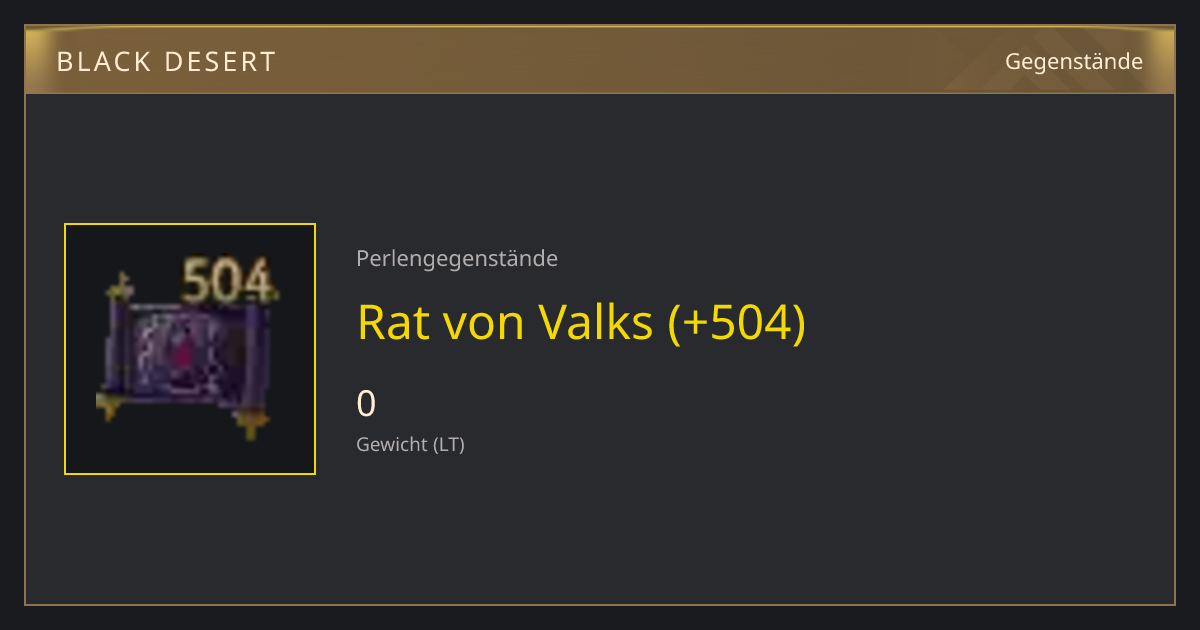Open the BLACK DESERT home title
Viewport: 1200px width, 630px height.
coord(166,62)
